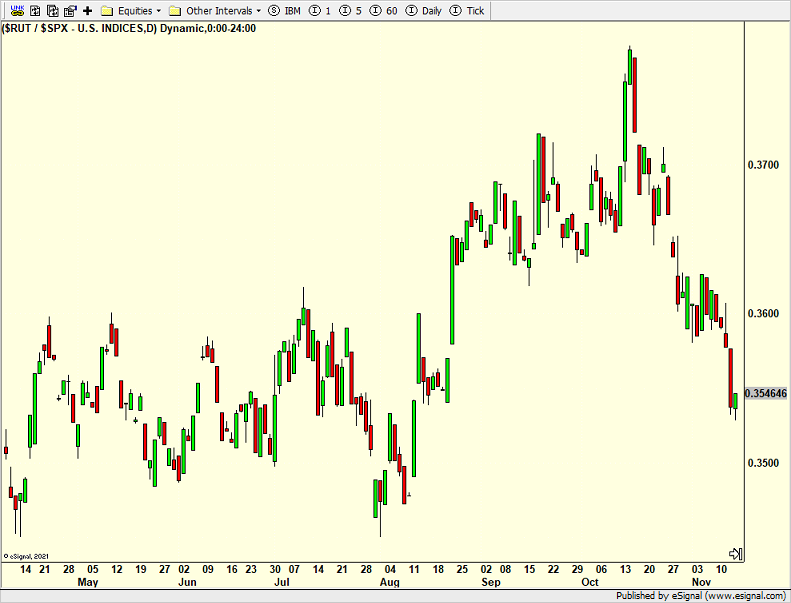Click the Aug label on time axis
The height and width of the screenshot is (603, 791).
click(x=390, y=582)
